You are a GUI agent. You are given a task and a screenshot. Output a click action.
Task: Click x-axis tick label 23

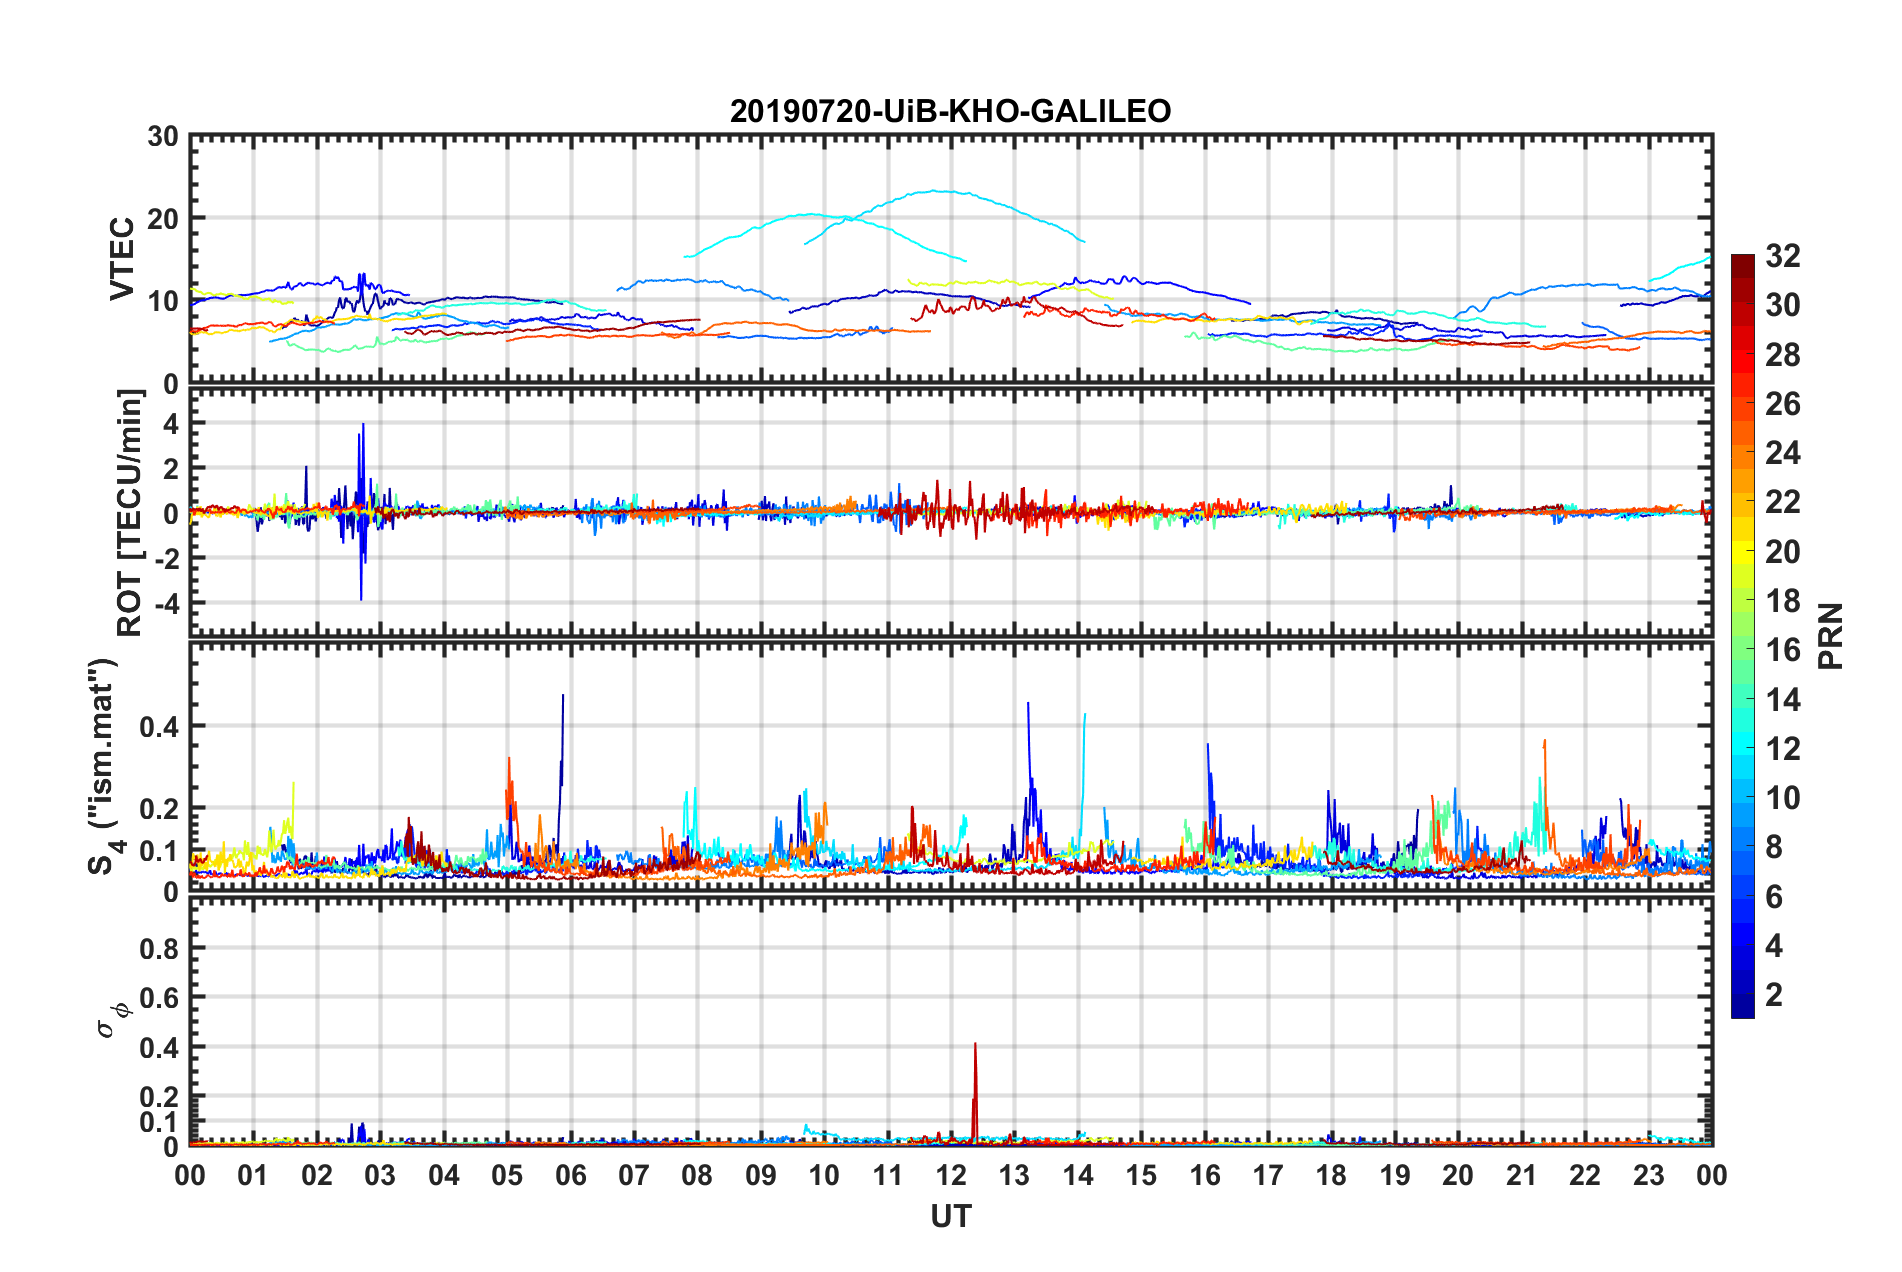tap(1648, 1175)
